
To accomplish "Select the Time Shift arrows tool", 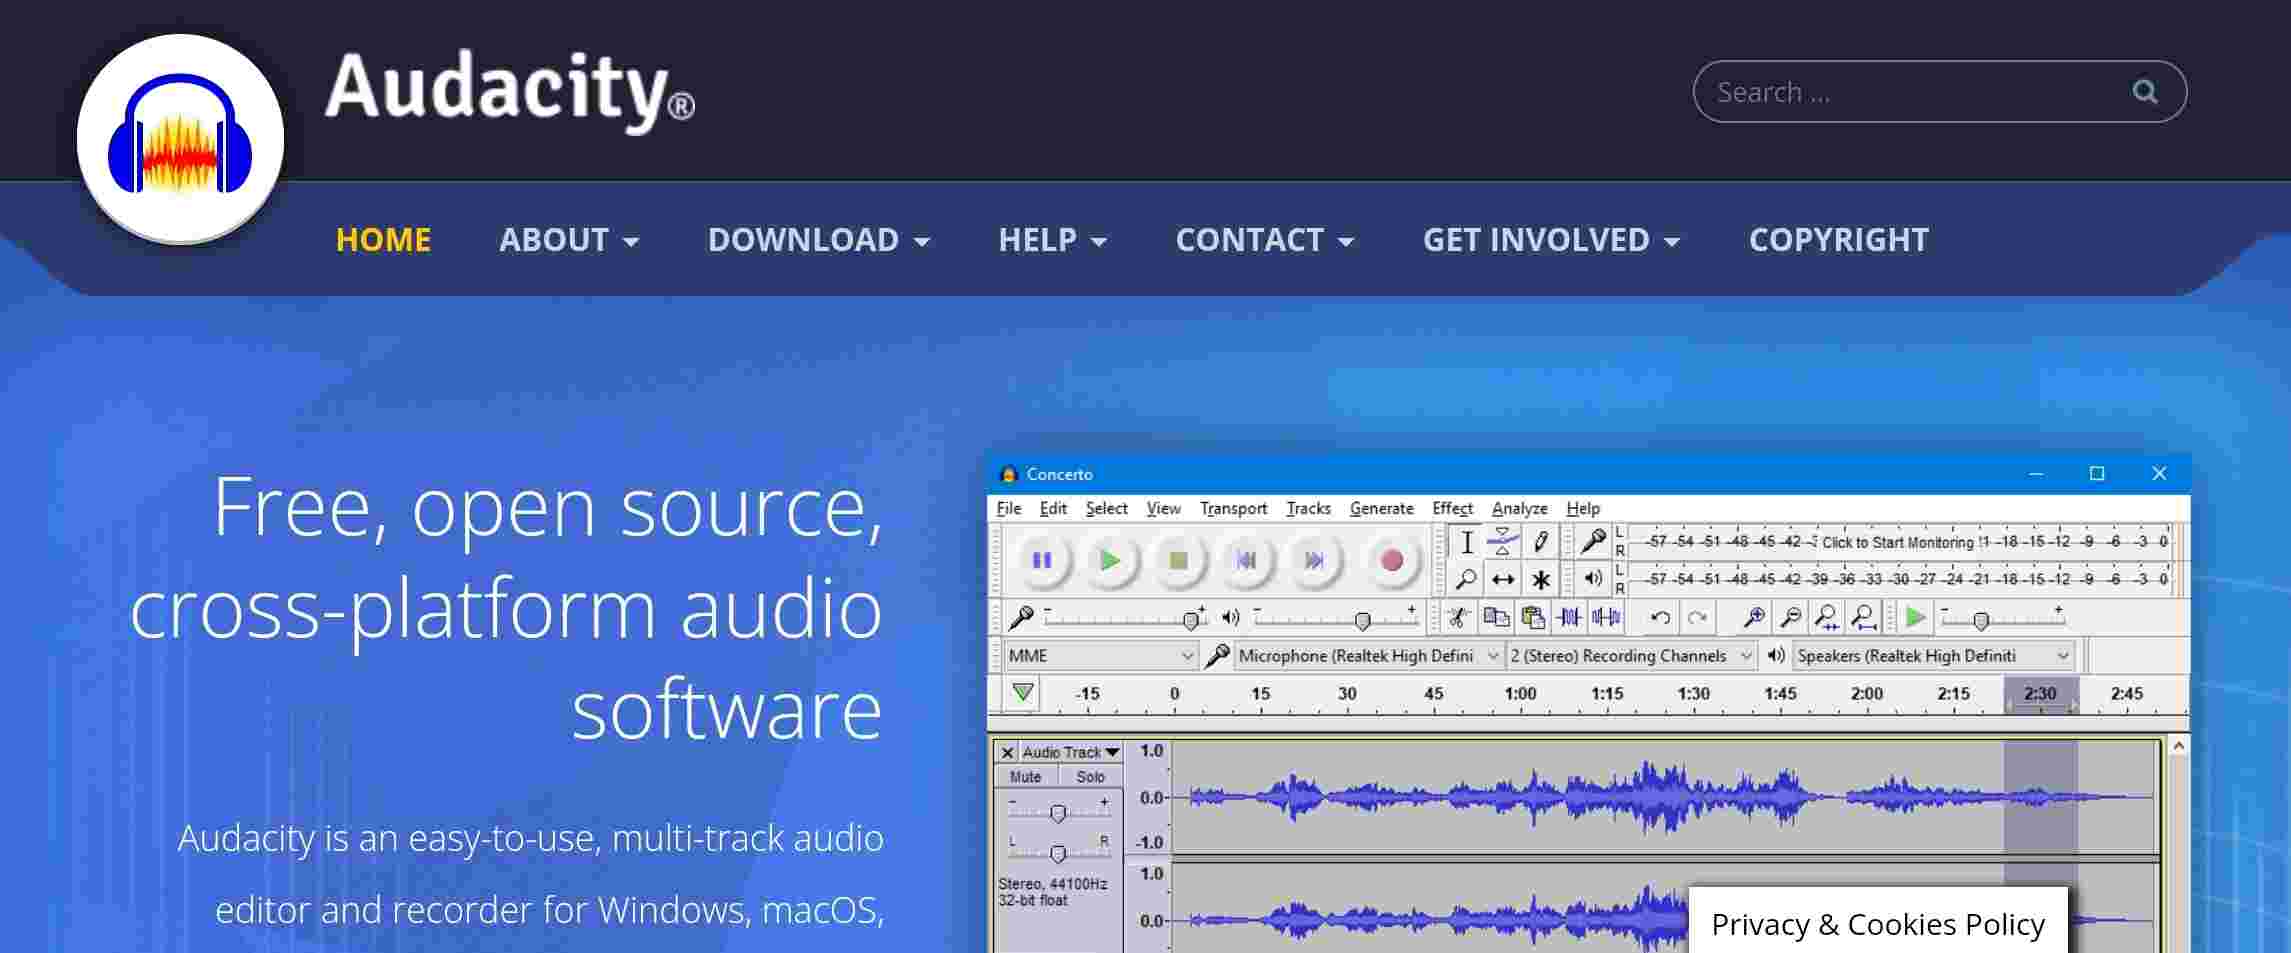I will coord(1503,579).
